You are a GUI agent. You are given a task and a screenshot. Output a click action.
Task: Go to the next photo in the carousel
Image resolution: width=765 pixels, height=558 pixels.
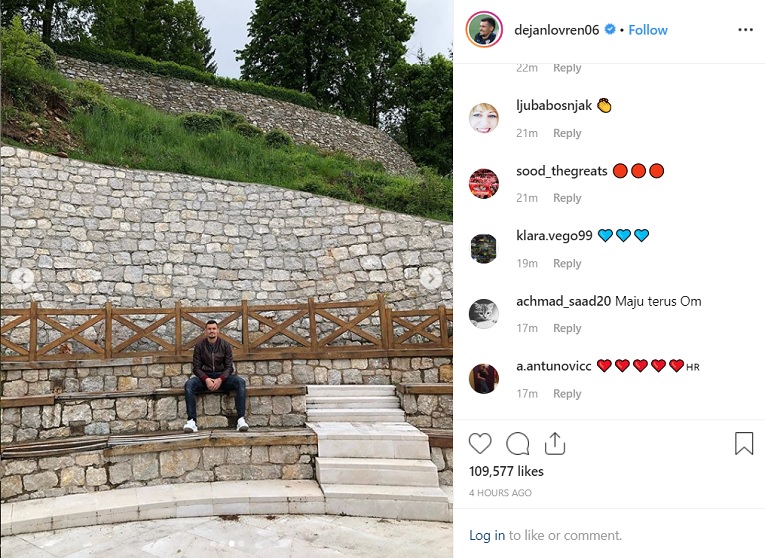[x=431, y=279]
